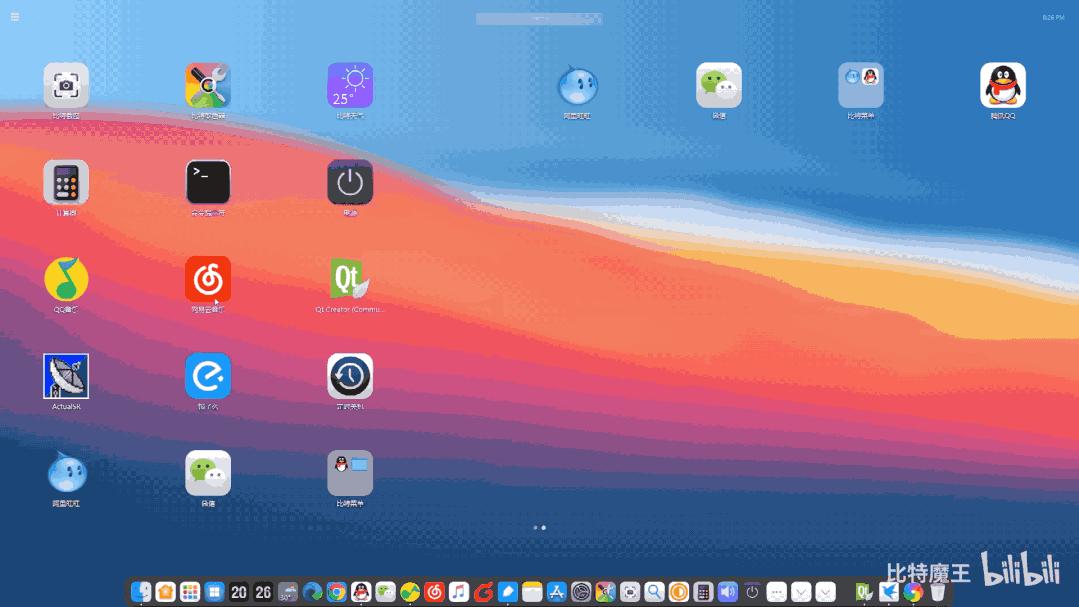Open the hamburger menu at top-left

pos(15,16)
